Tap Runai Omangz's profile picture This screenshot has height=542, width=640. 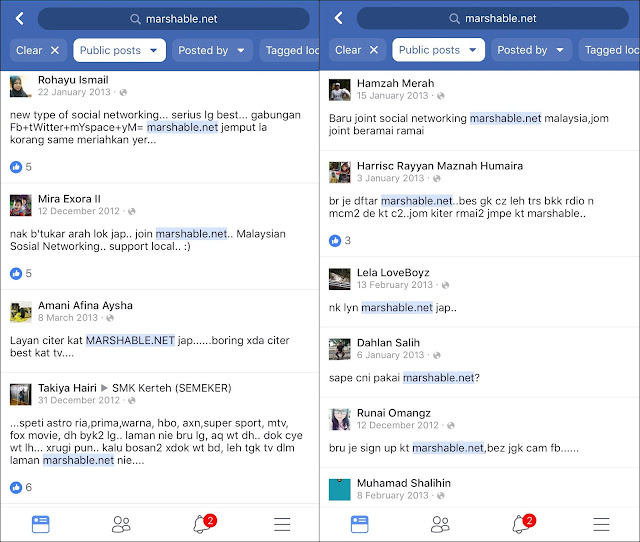pos(340,419)
